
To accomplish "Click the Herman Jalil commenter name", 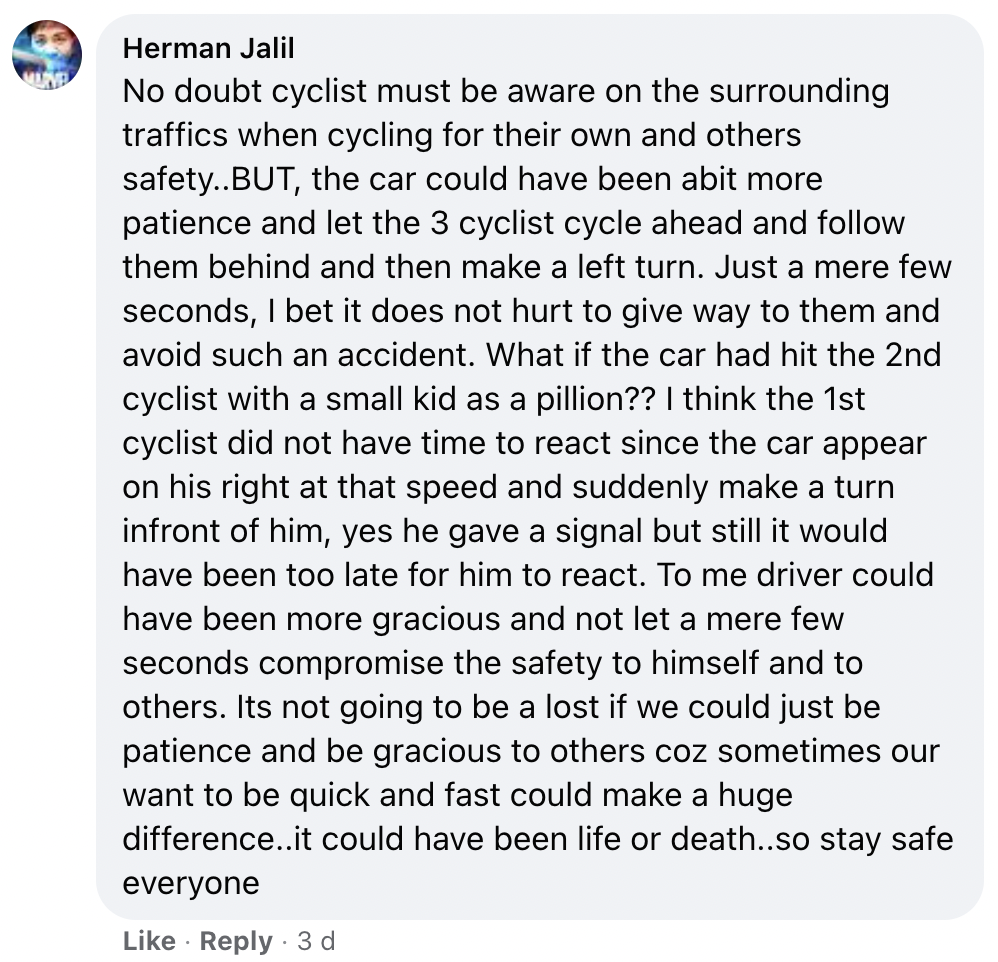I will [x=209, y=48].
